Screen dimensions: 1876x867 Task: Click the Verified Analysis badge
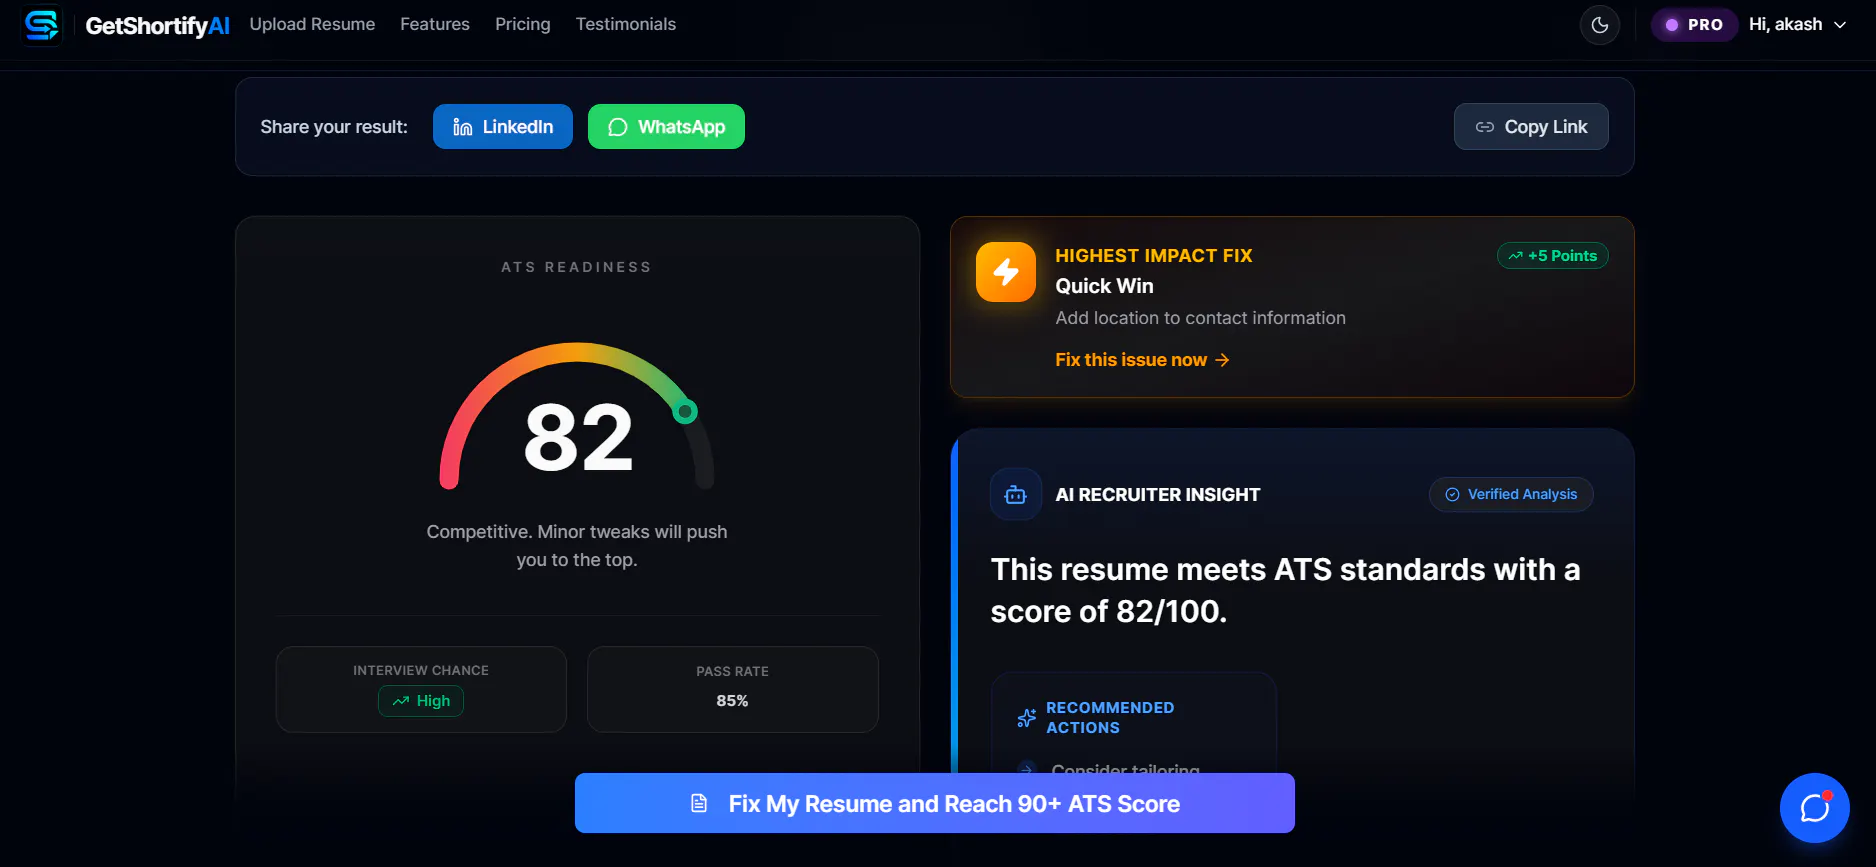pos(1511,495)
